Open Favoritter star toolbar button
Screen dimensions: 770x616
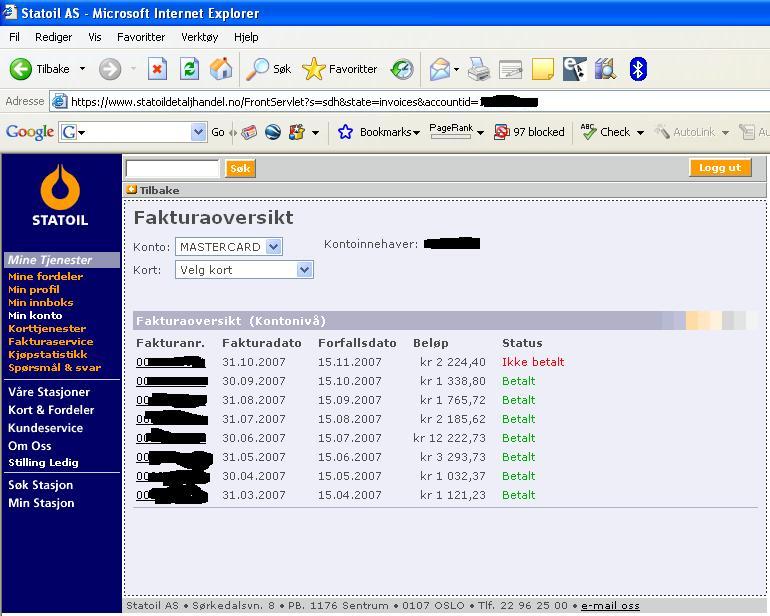tap(340, 69)
